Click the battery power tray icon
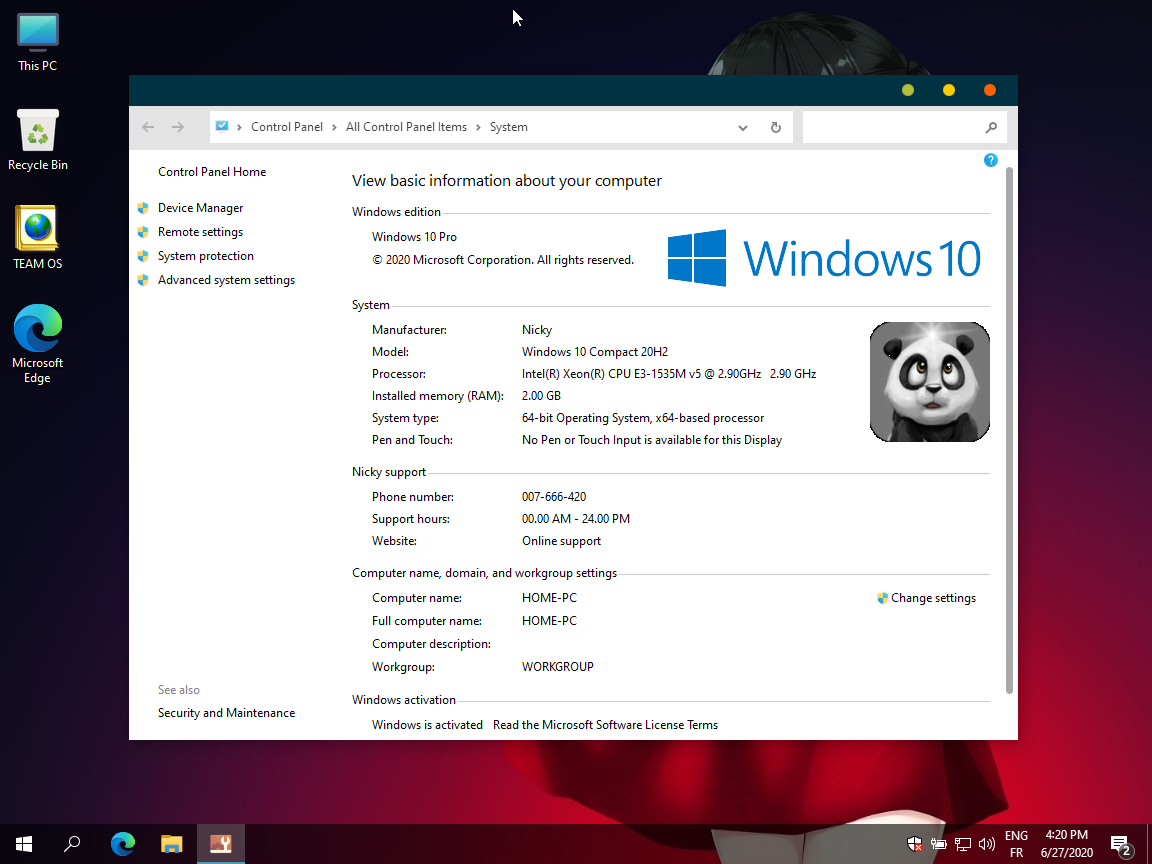This screenshot has width=1152, height=864. tap(938, 844)
